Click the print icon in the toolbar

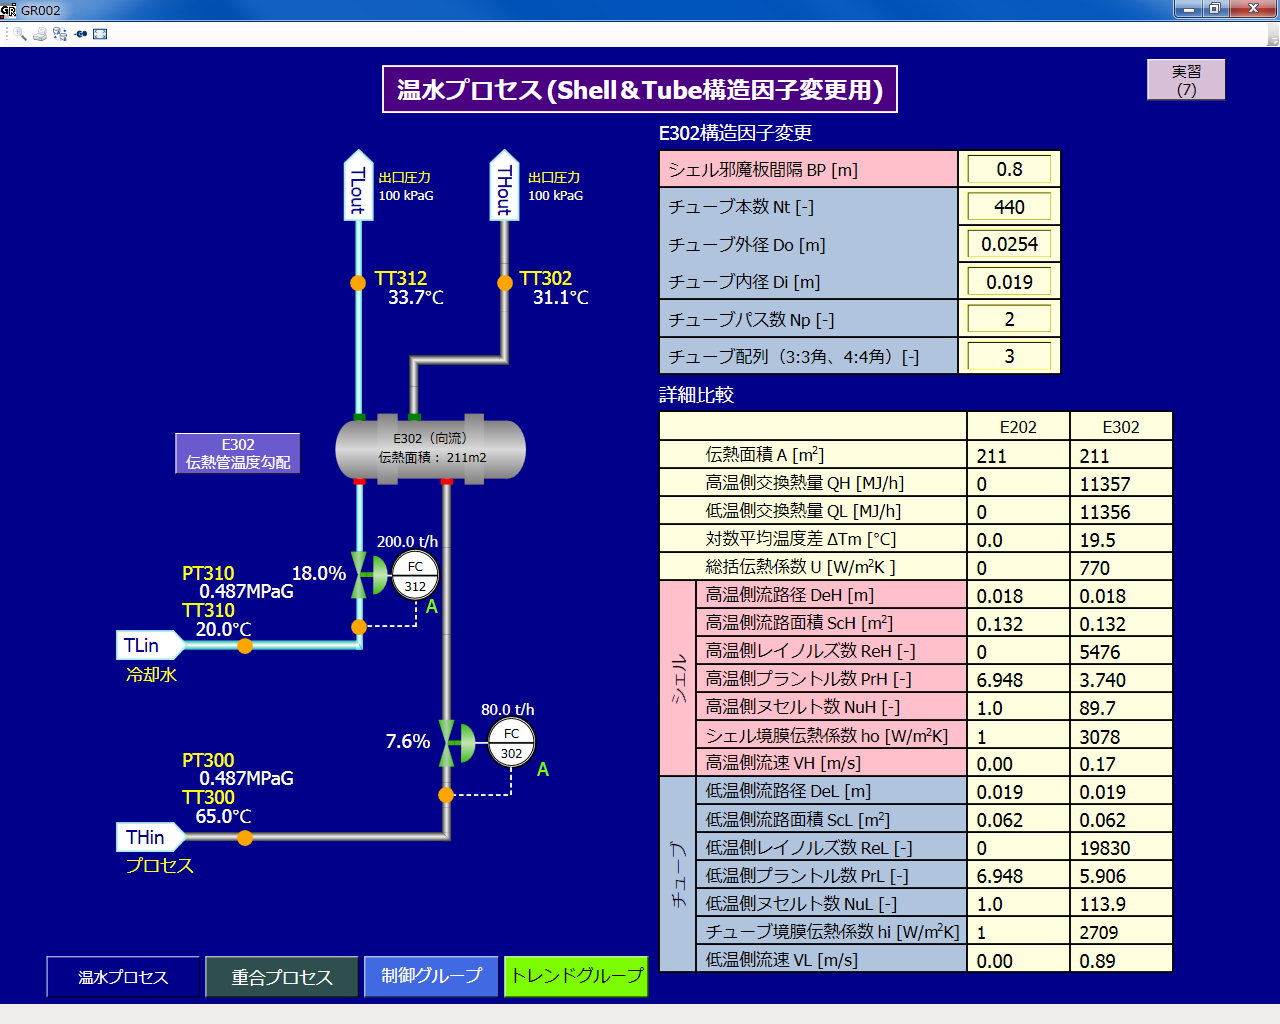[x=39, y=33]
